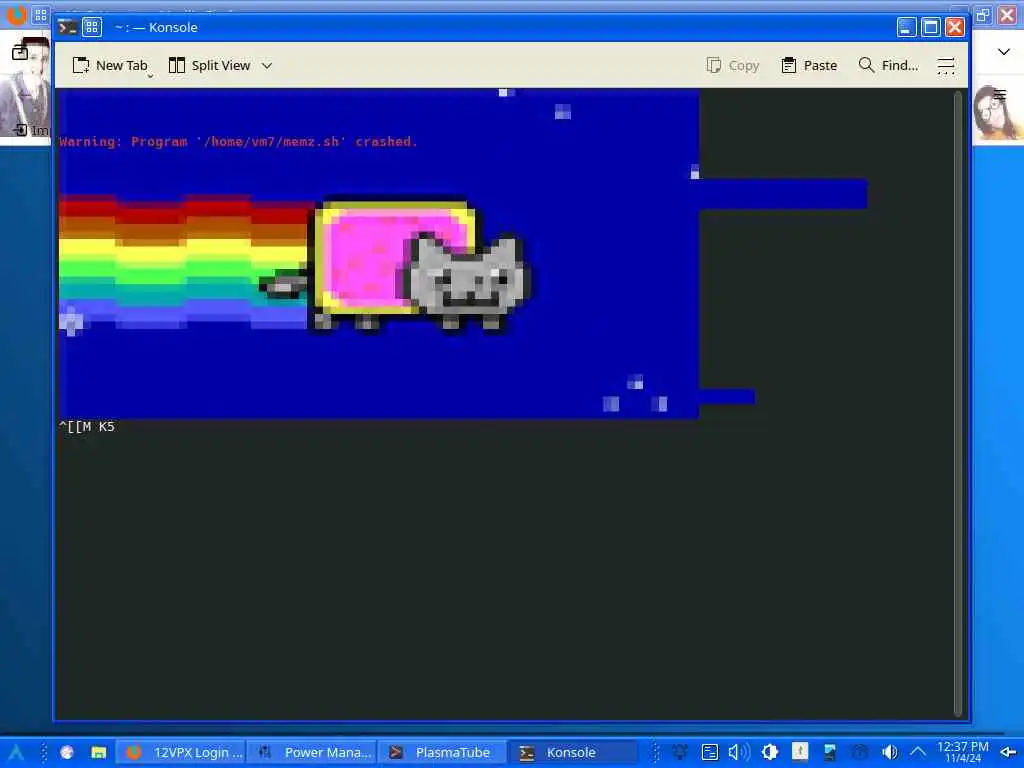The height and width of the screenshot is (768, 1024).
Task: Click show desktop arrow at taskbar end
Action: pos(1008,753)
